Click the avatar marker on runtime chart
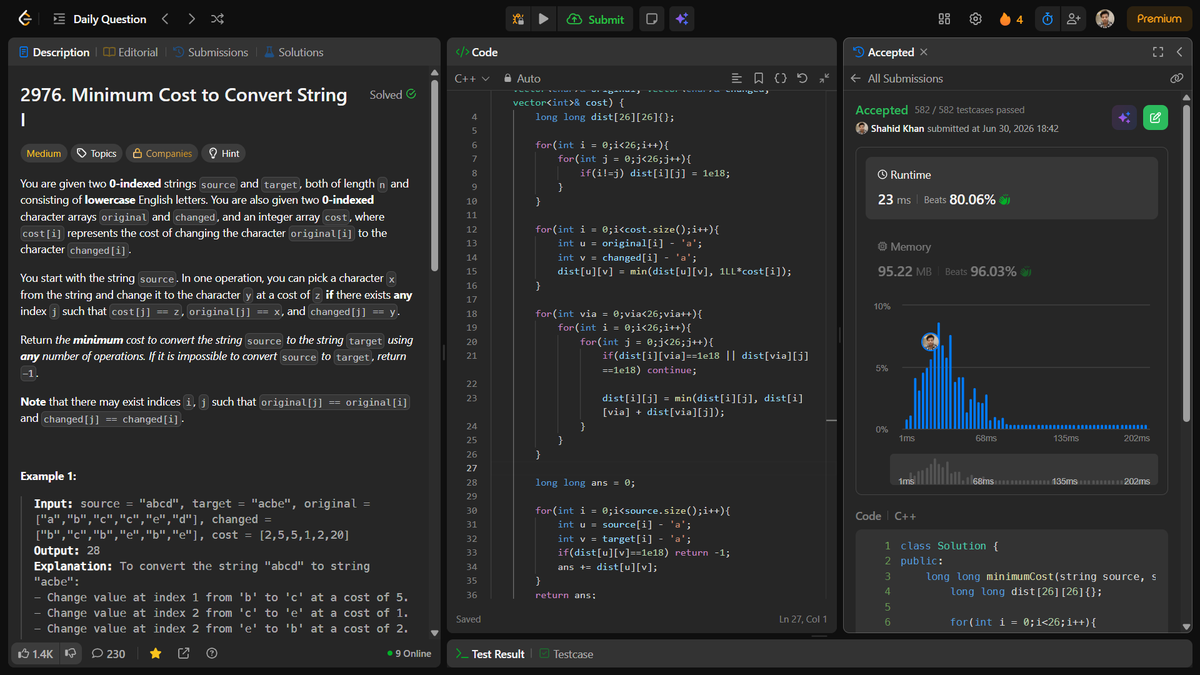Screen dimensions: 1200x675 coord(931,342)
